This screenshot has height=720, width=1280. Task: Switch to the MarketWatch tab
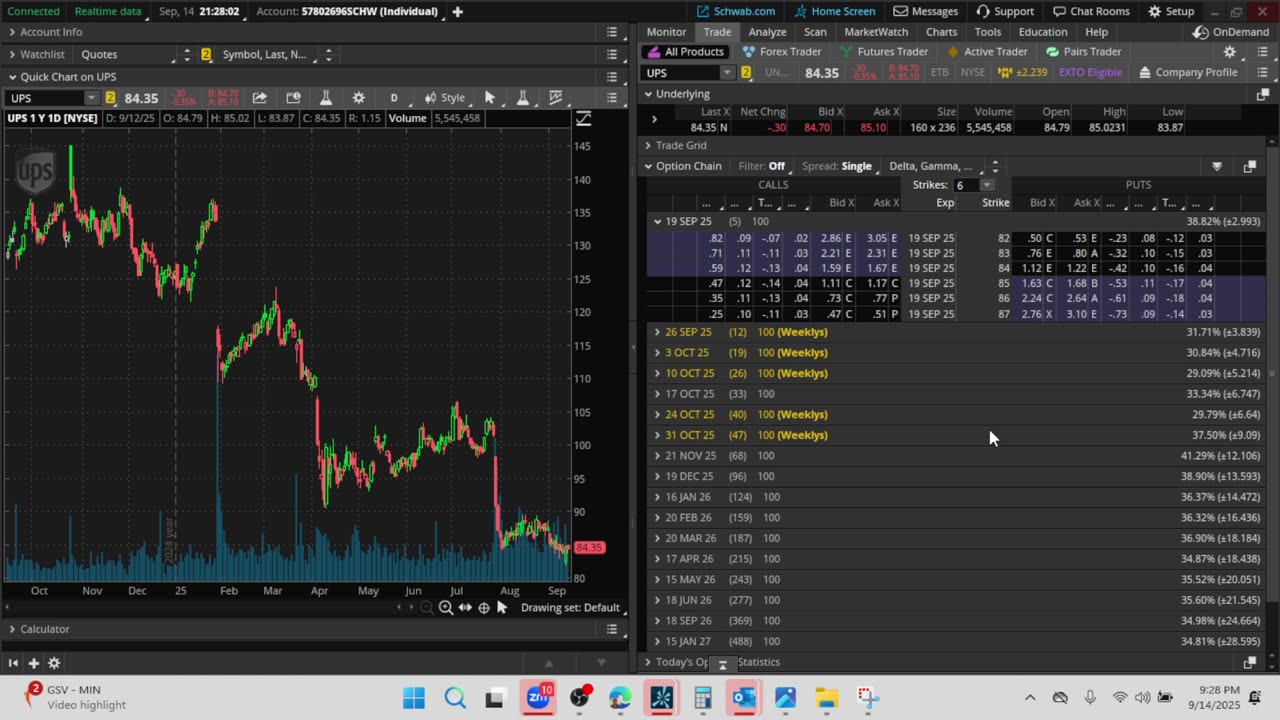876,32
